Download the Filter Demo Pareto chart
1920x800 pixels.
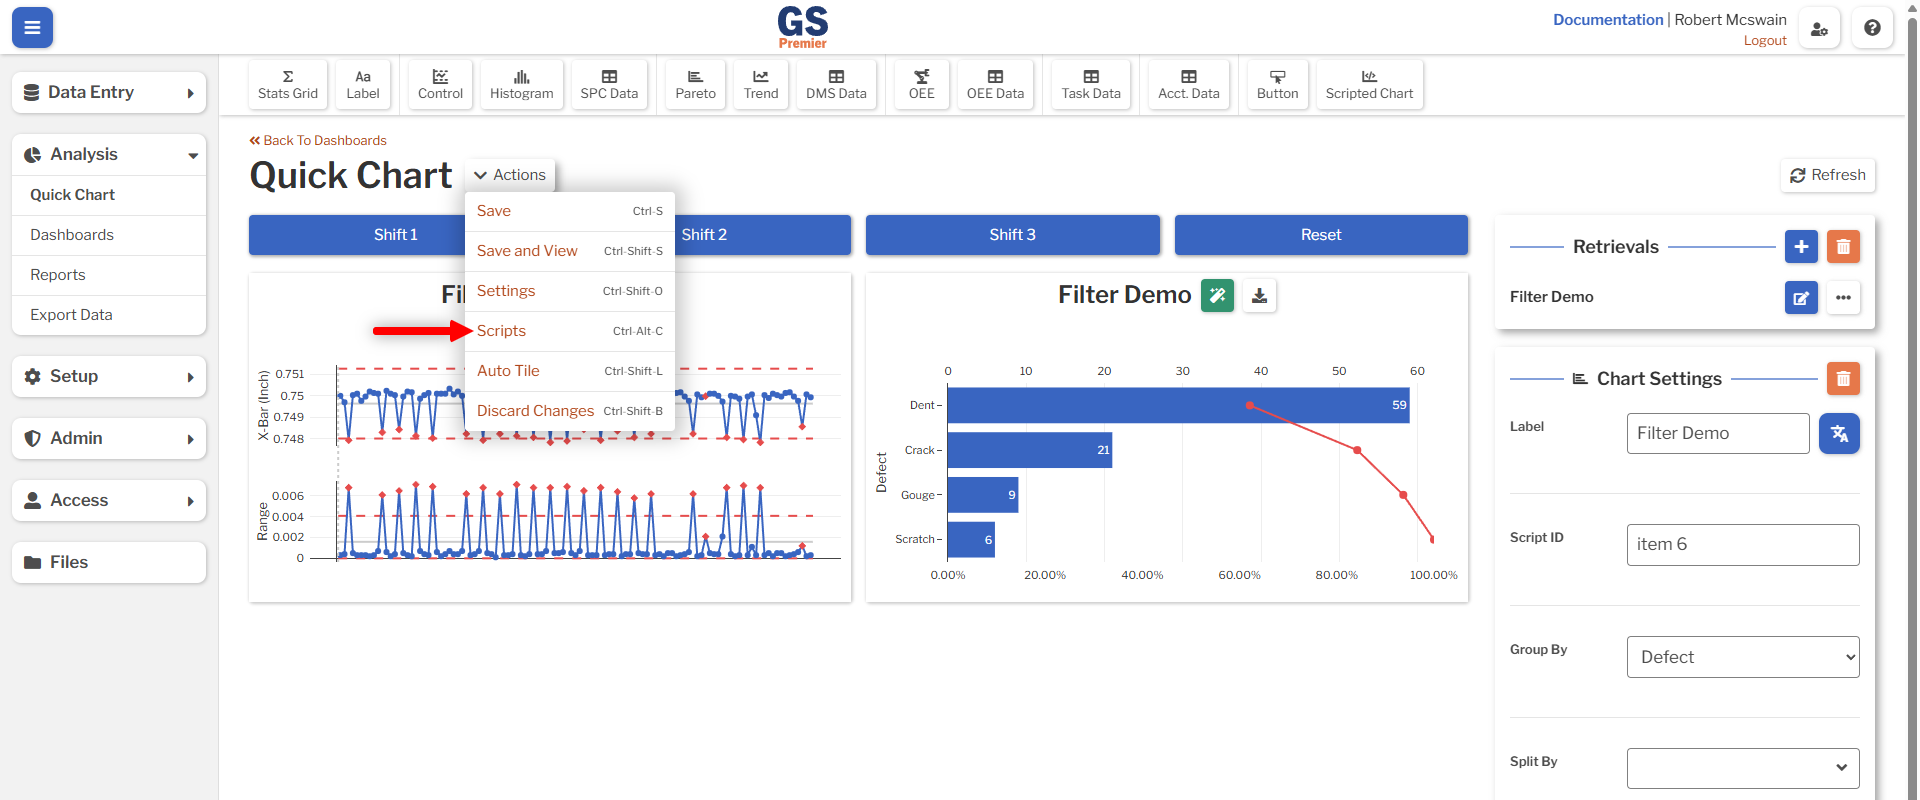point(1259,295)
